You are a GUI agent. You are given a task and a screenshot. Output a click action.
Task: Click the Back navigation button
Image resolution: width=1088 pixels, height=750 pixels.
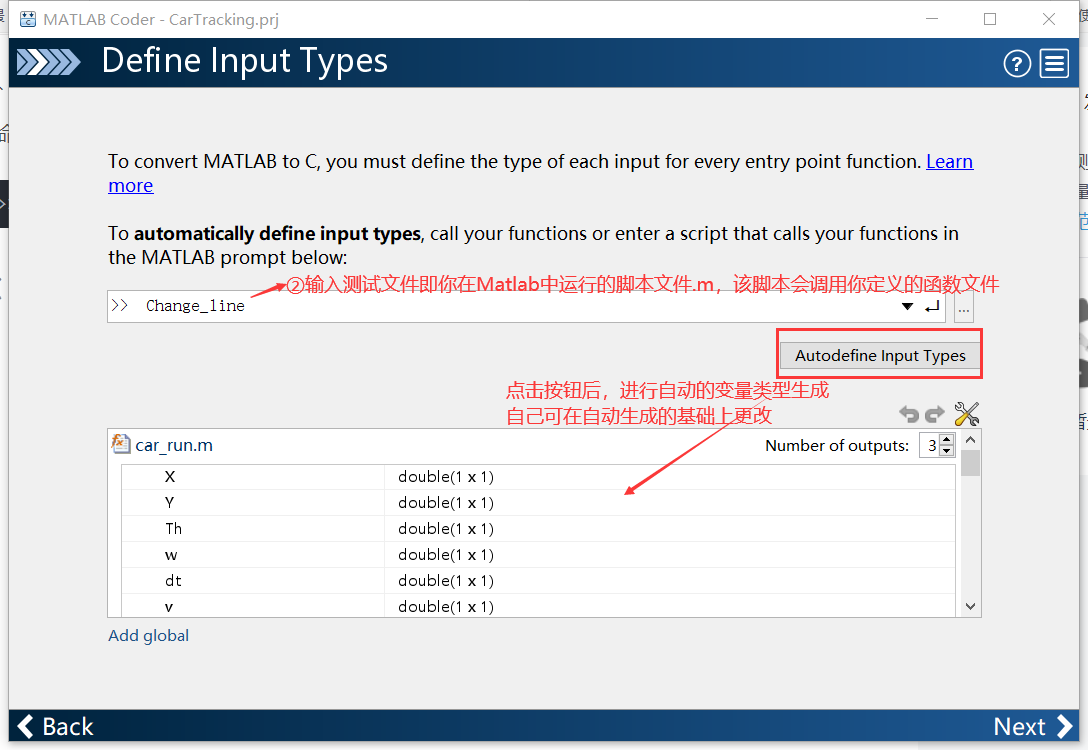pyautogui.click(x=55, y=726)
